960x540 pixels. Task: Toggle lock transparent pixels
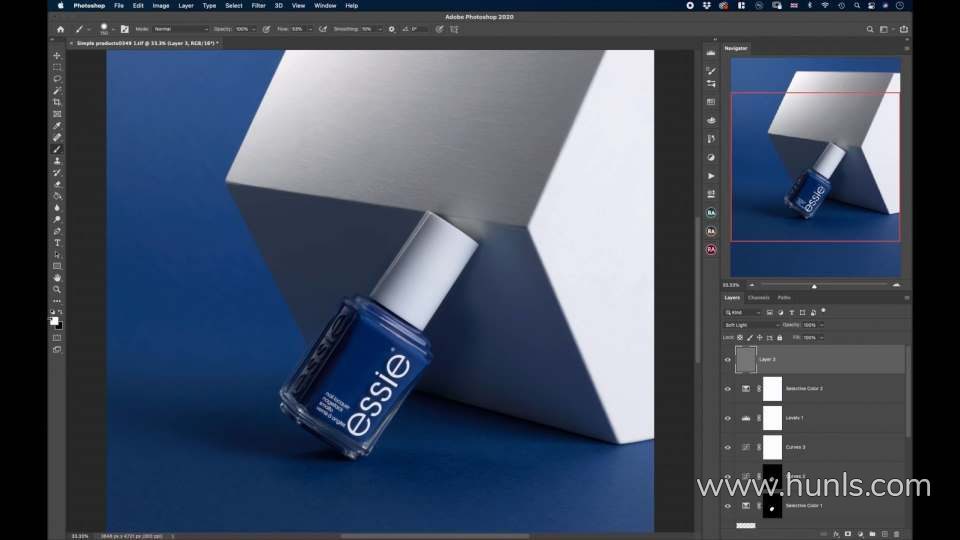740,338
